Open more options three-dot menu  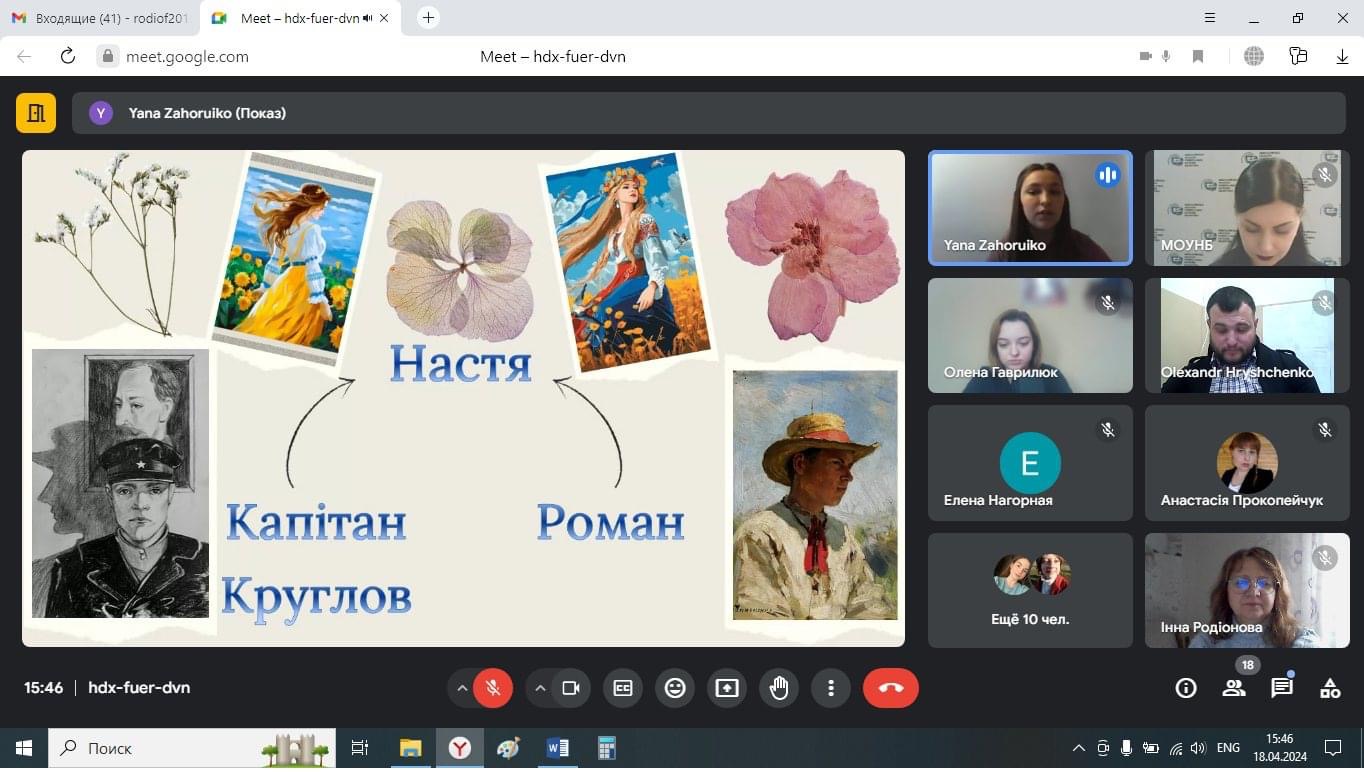click(831, 688)
